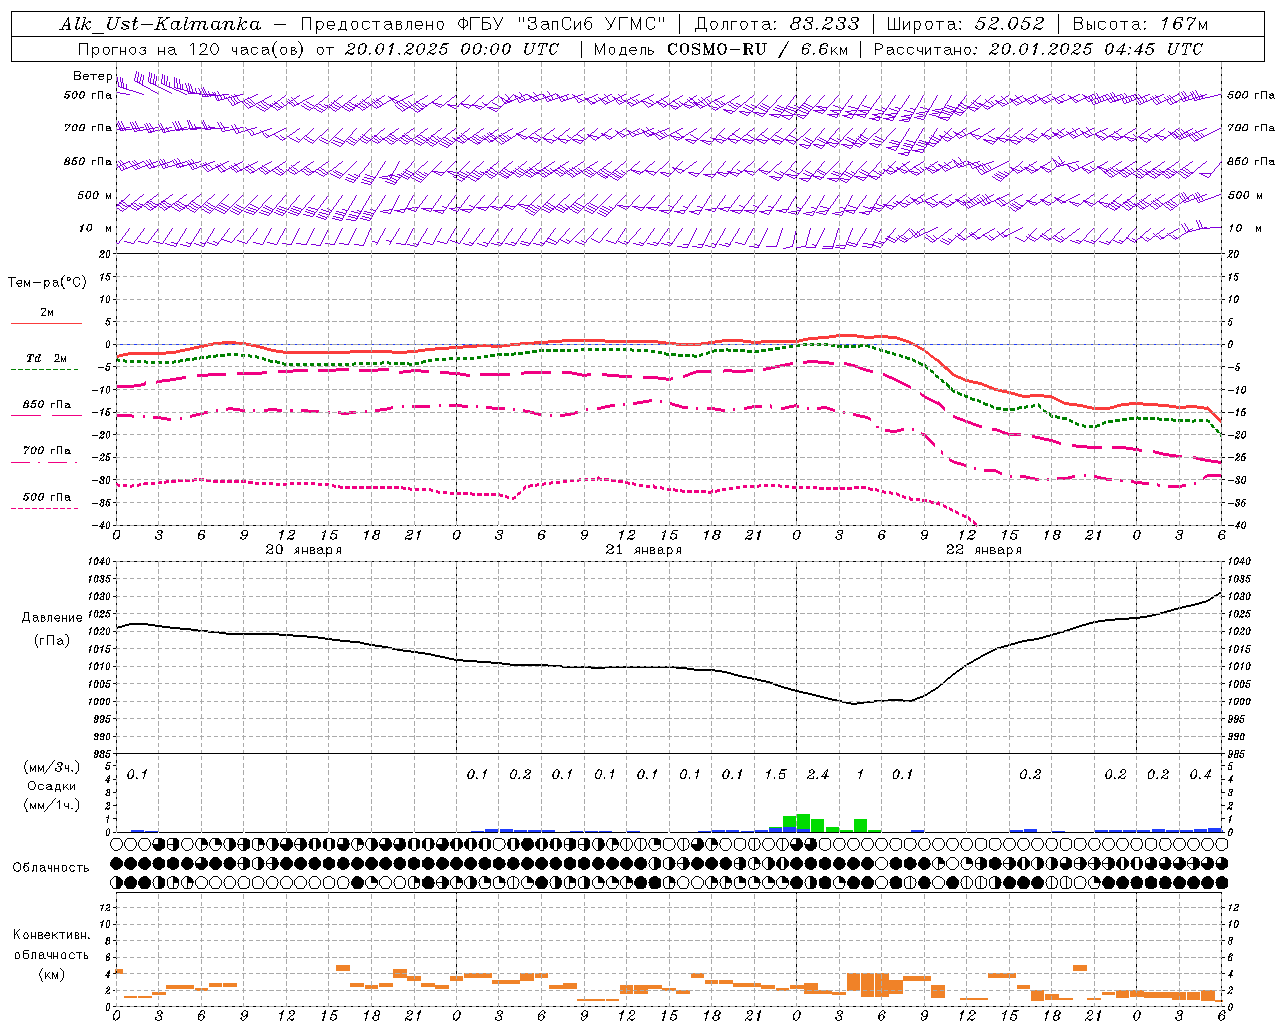Screen dimensions: 1280x1024
Task: Click the '700 гПа' temperature legend label
Action: pos(47,451)
